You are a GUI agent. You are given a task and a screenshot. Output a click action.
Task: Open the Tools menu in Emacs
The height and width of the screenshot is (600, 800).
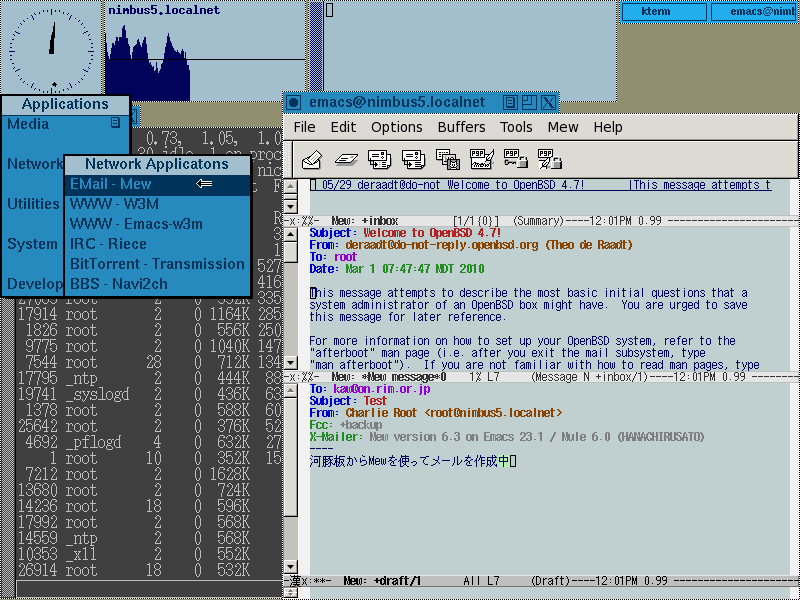pyautogui.click(x=516, y=127)
